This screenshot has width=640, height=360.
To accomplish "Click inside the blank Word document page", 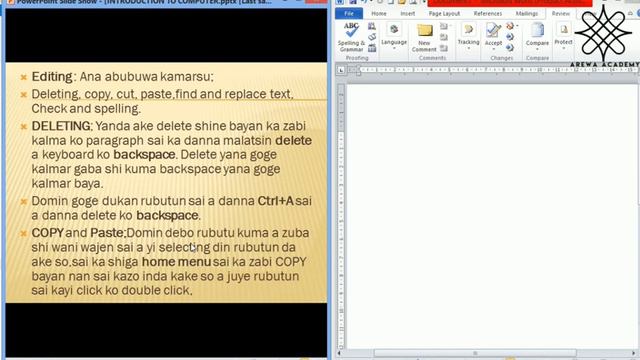I will coord(492,216).
